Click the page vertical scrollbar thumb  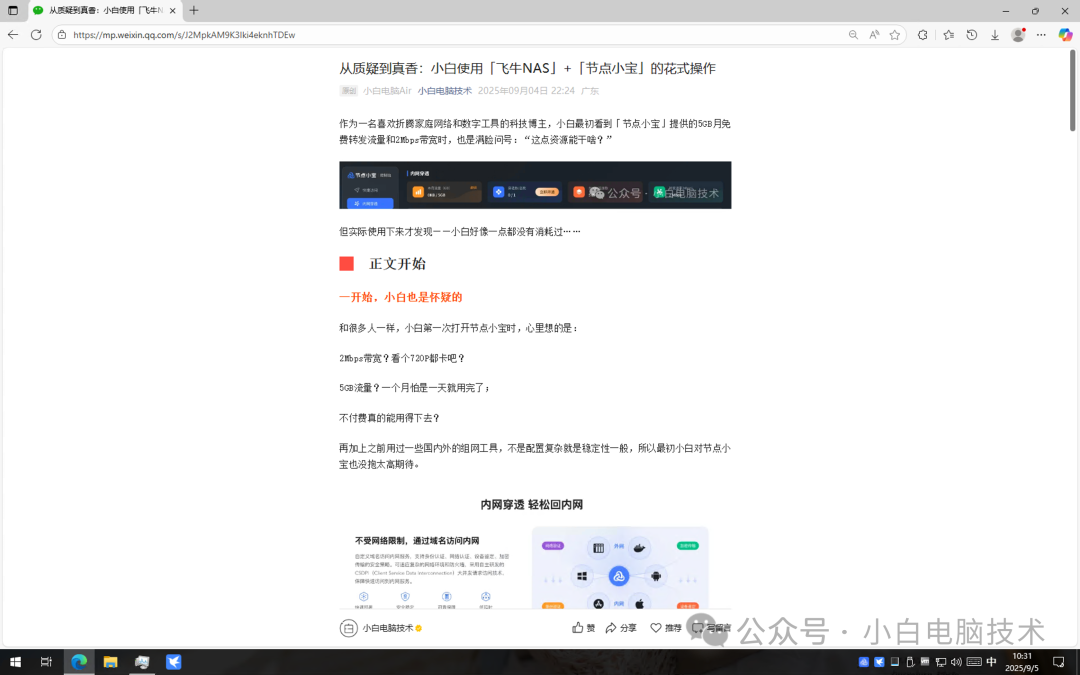(x=1072, y=90)
